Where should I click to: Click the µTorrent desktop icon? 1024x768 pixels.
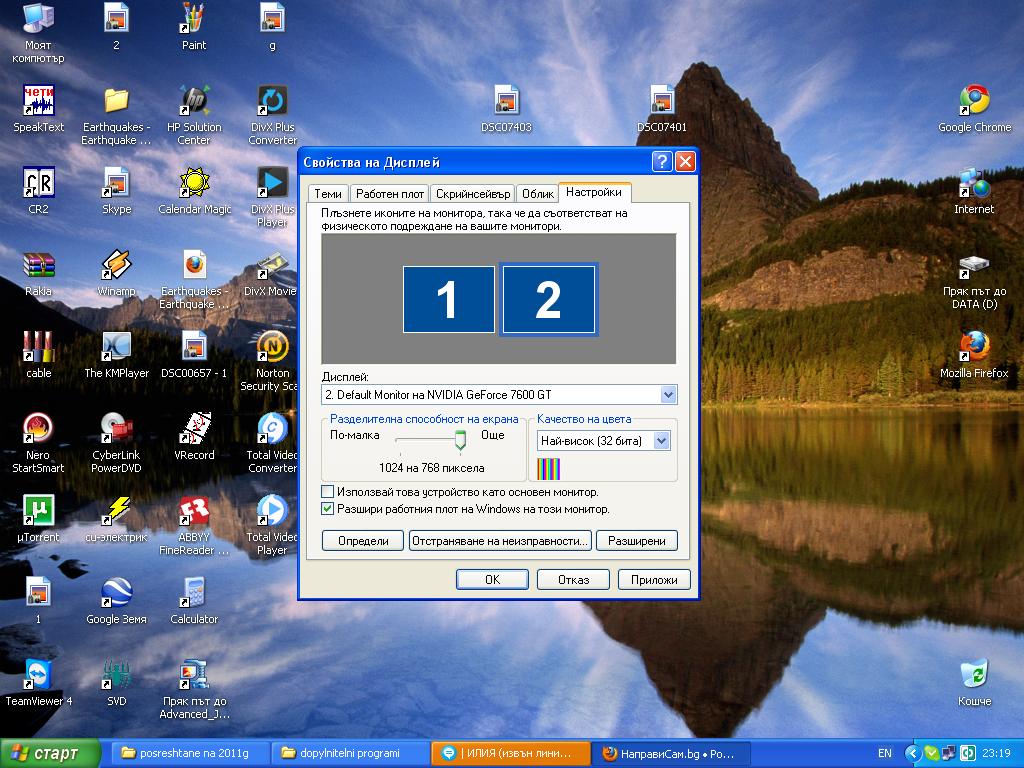pyautogui.click(x=38, y=511)
